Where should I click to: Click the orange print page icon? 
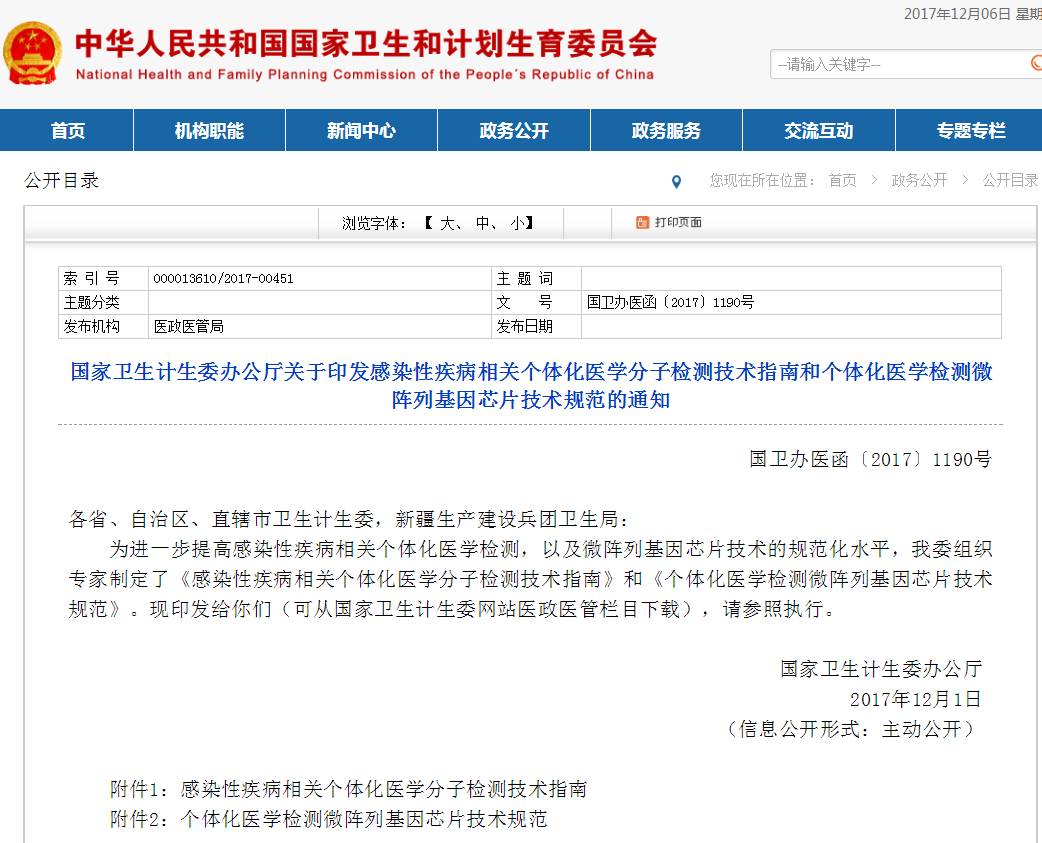[x=642, y=223]
